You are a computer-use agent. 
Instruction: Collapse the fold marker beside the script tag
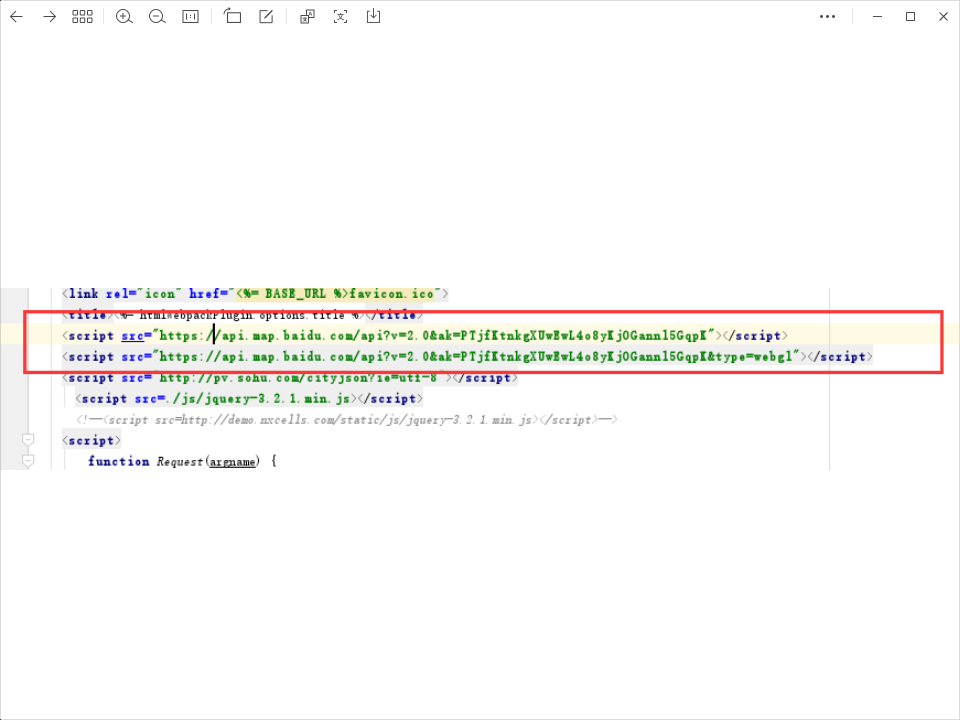pyautogui.click(x=28, y=440)
